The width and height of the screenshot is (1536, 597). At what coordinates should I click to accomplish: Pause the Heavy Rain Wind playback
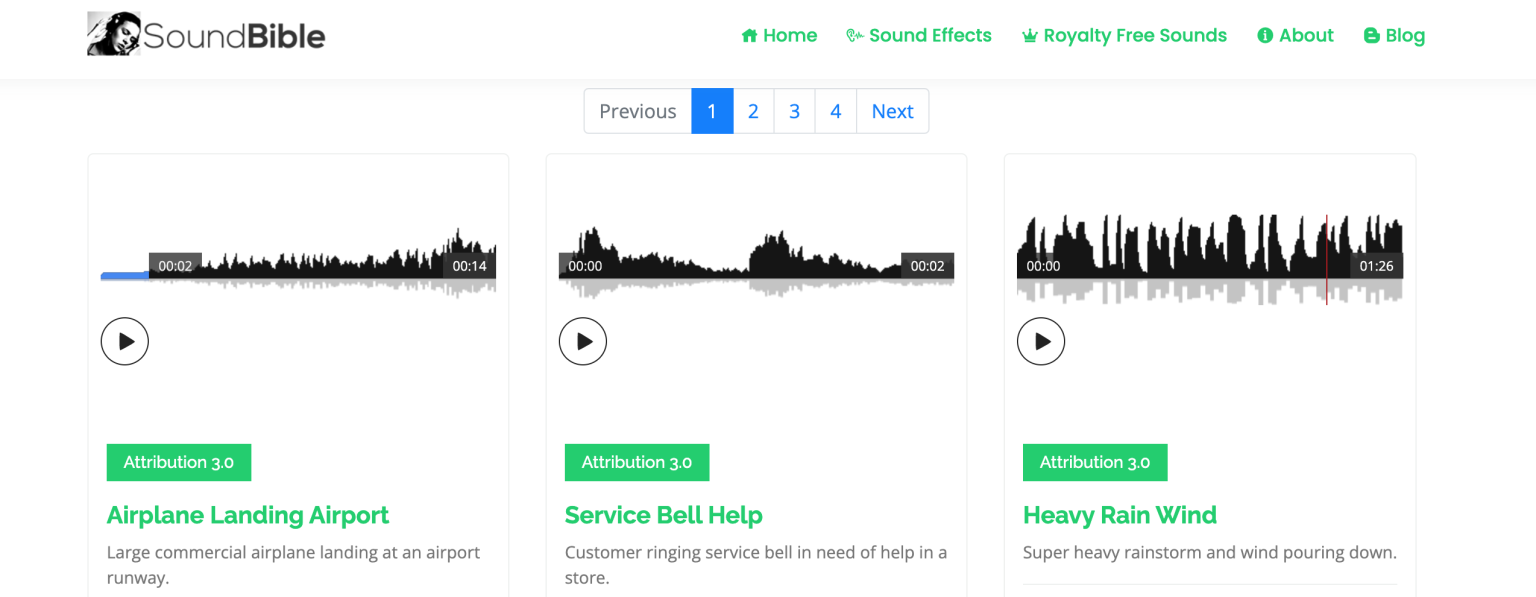pos(1041,341)
